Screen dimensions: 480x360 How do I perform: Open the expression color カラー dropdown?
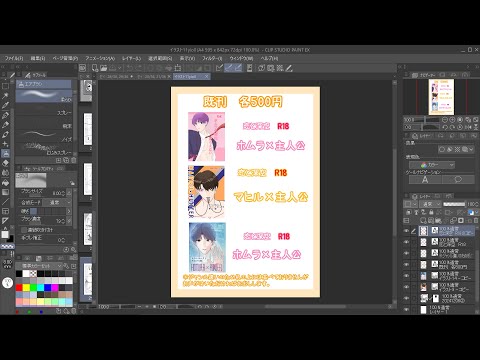432,165
